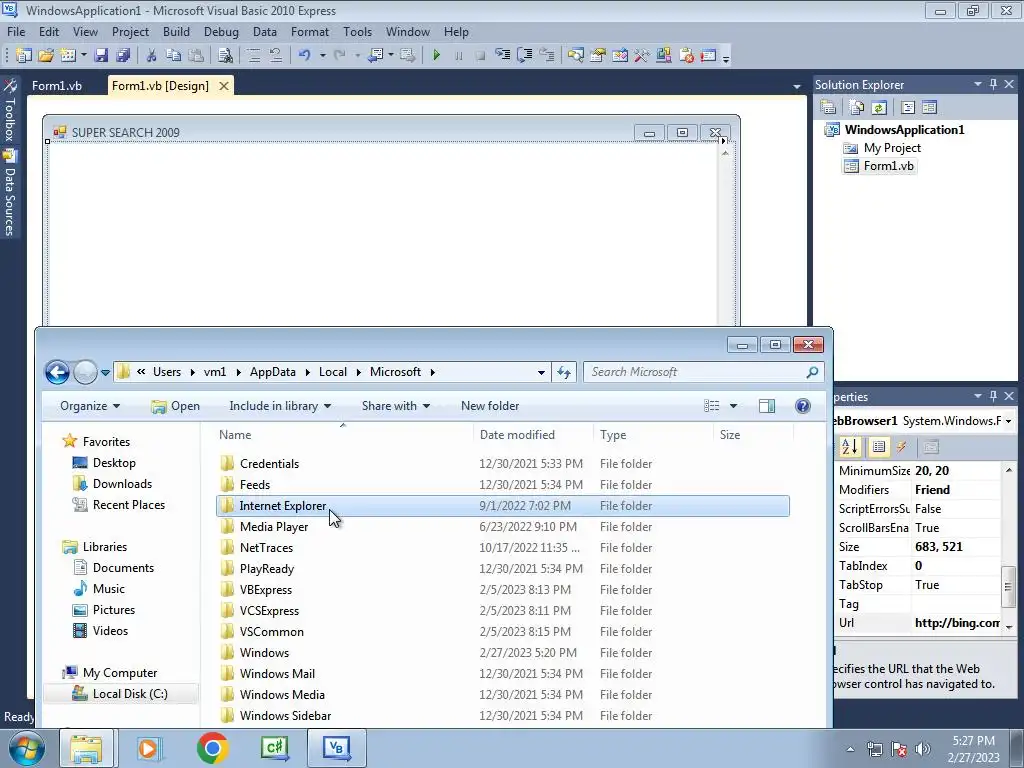Click the Copy toolbar icon
1024x768 pixels.
[x=173, y=56]
